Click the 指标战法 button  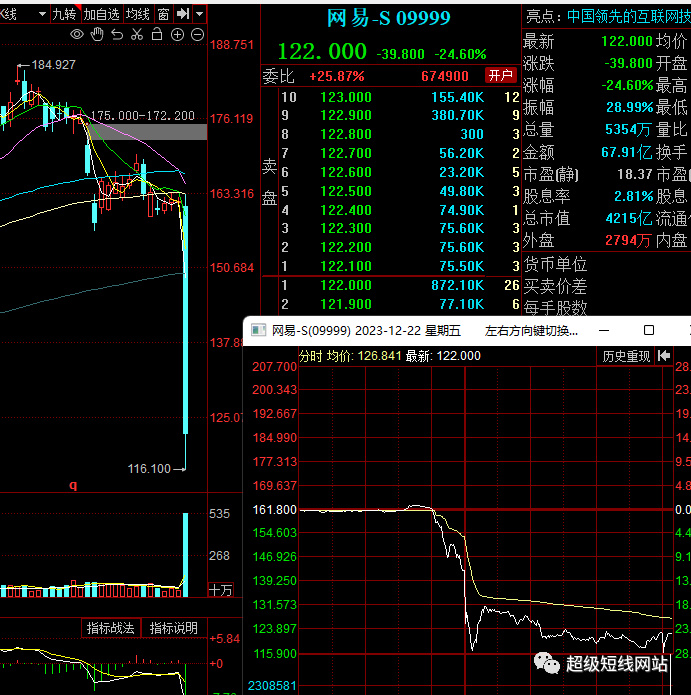coord(111,628)
